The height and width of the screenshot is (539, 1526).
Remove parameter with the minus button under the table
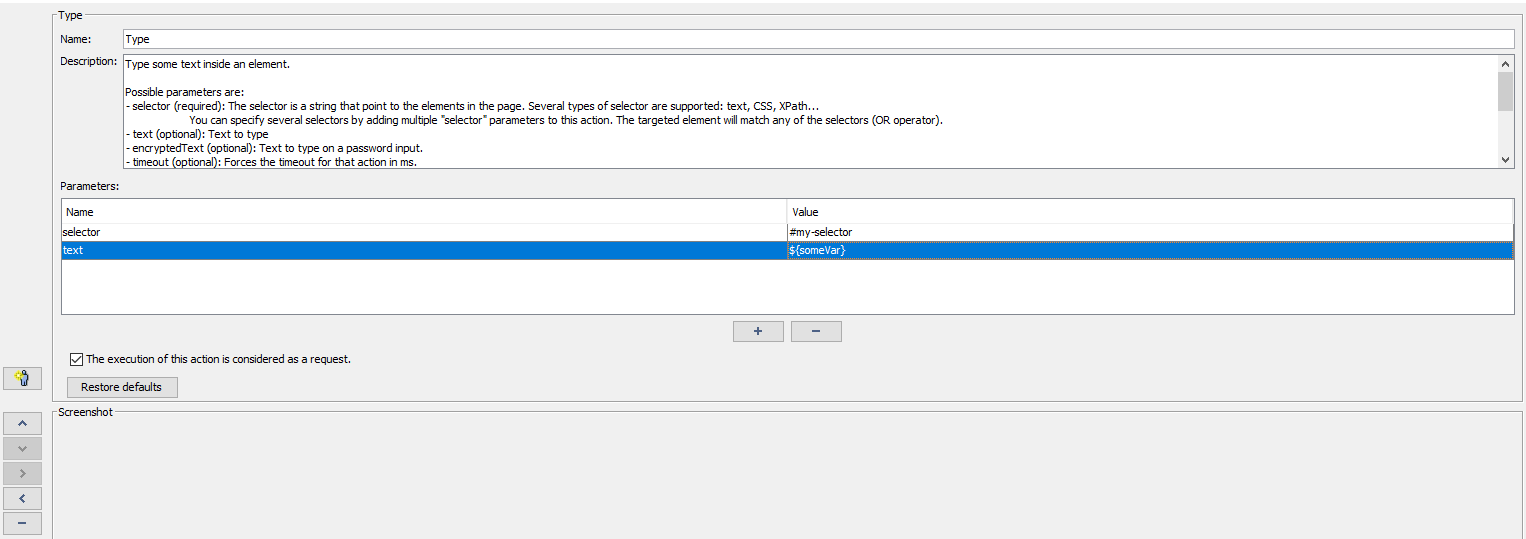point(816,331)
